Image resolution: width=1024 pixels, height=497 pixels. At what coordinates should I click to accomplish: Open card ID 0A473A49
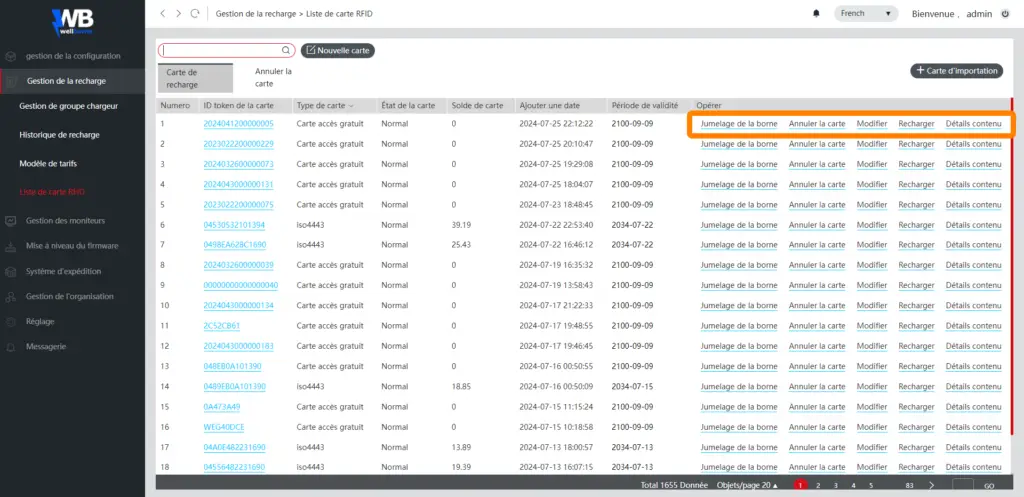[221, 407]
